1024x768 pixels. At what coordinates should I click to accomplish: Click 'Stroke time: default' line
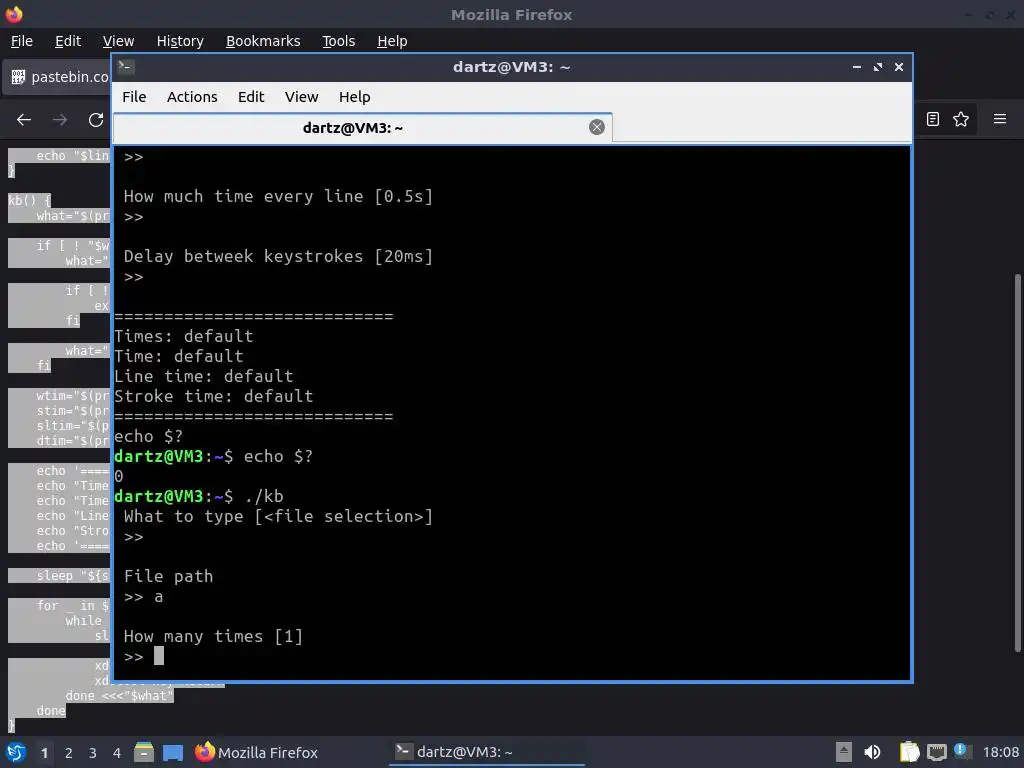tap(214, 396)
